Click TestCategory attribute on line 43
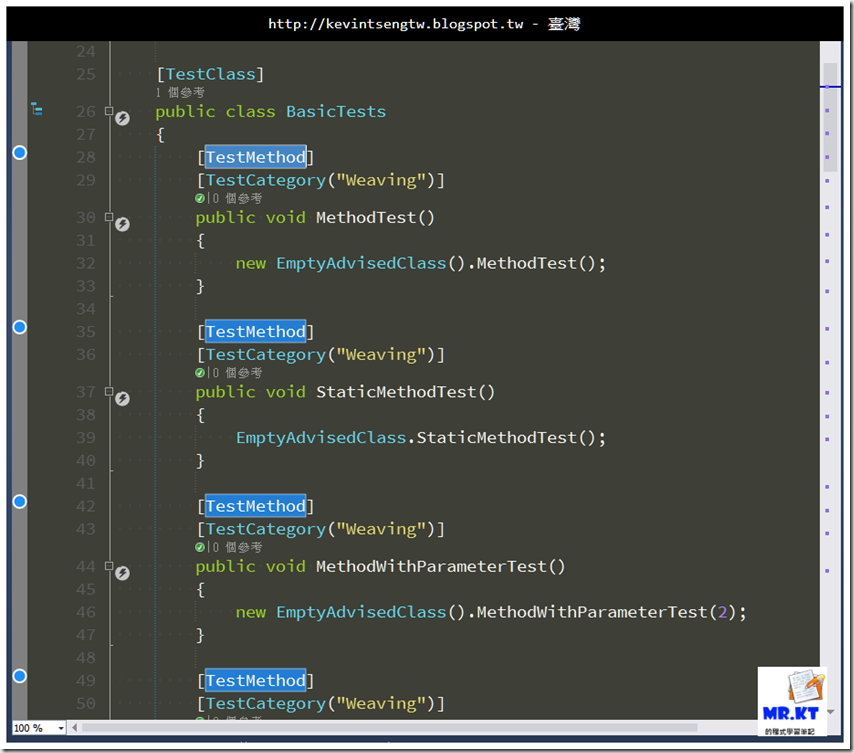This screenshot has height=753, width=854. 266,529
